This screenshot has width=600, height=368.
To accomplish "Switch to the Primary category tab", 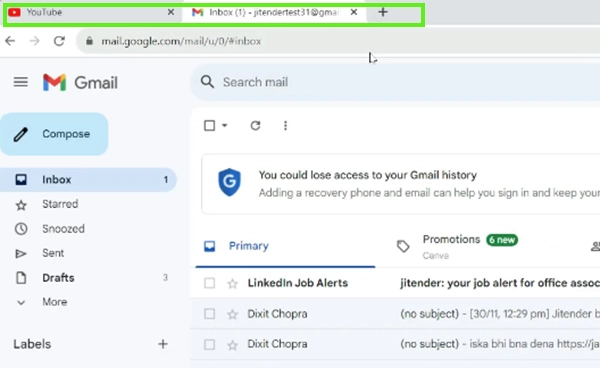I will 285,246.
